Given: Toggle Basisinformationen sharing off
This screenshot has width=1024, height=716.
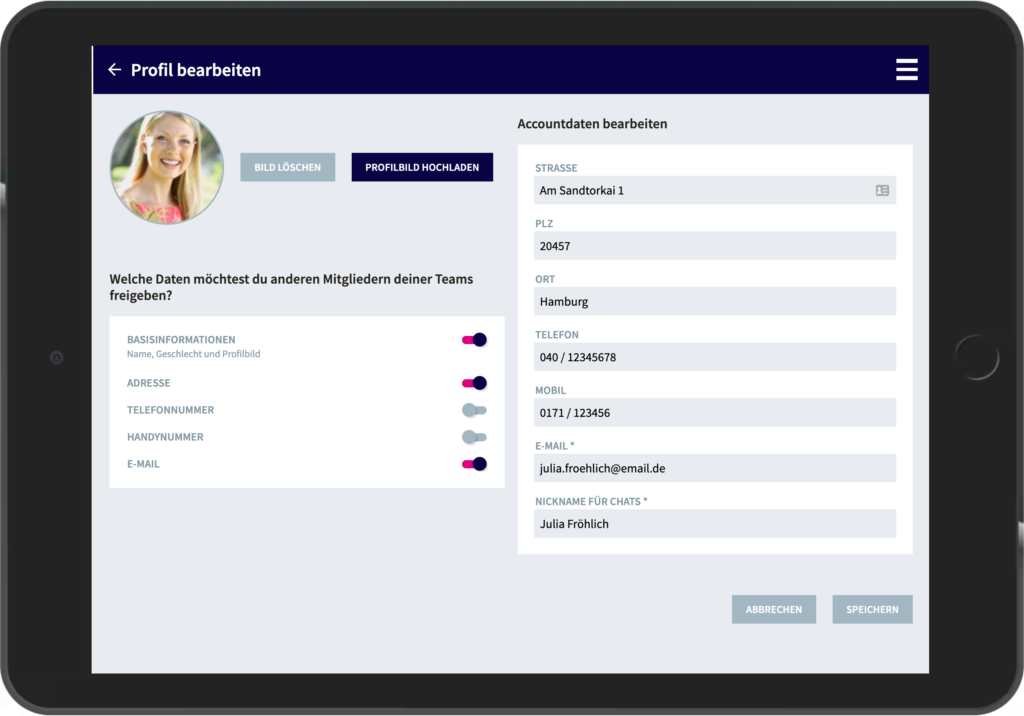Looking at the screenshot, I should coord(474,340).
